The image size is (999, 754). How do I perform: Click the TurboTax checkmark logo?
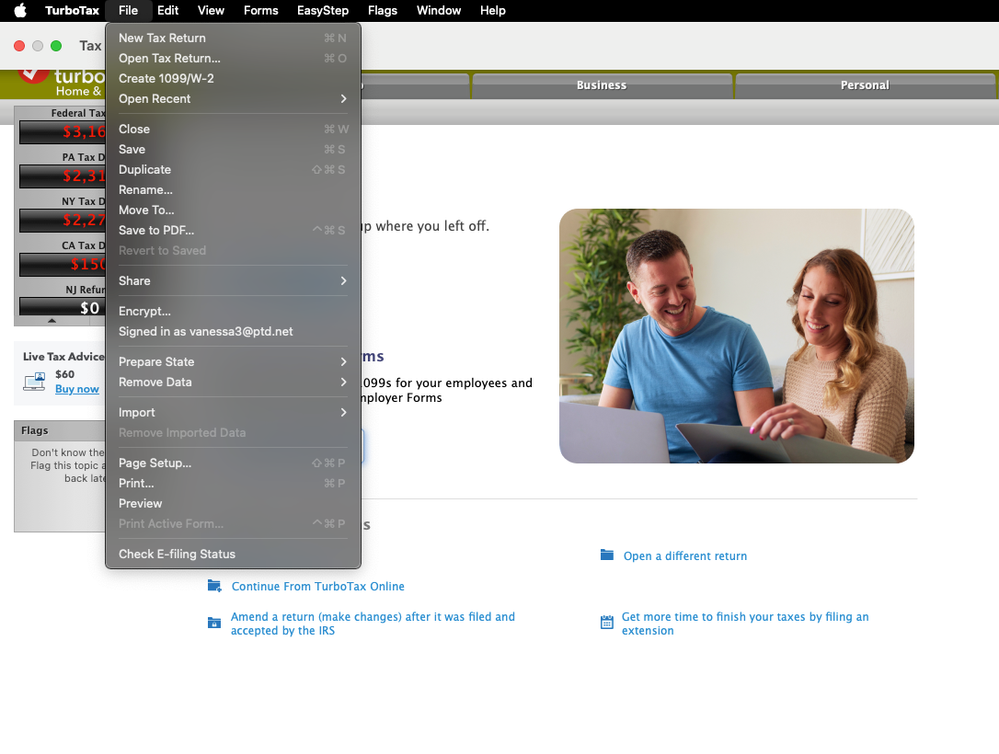click(x=32, y=75)
